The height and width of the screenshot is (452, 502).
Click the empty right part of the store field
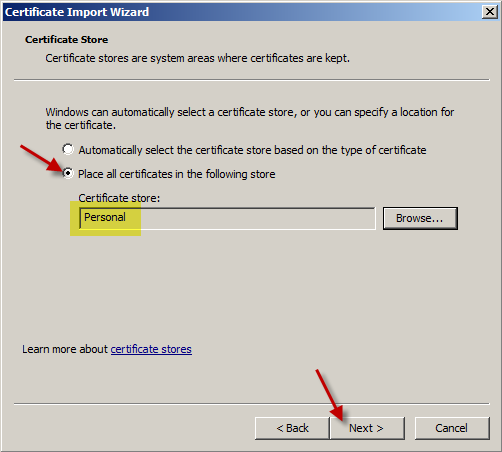tap(258, 218)
